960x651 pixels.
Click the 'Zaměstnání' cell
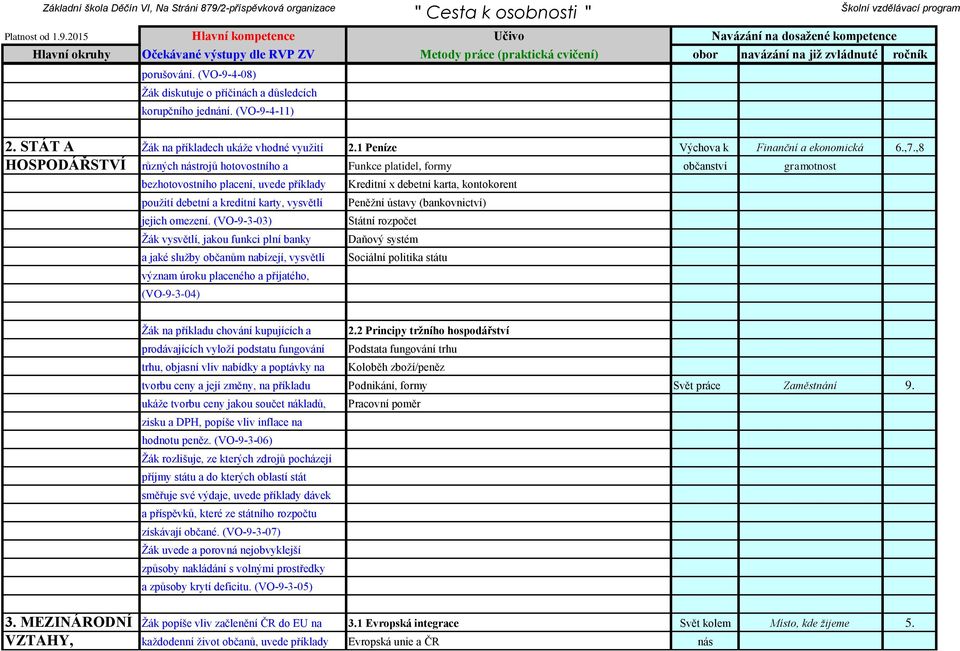click(x=810, y=385)
